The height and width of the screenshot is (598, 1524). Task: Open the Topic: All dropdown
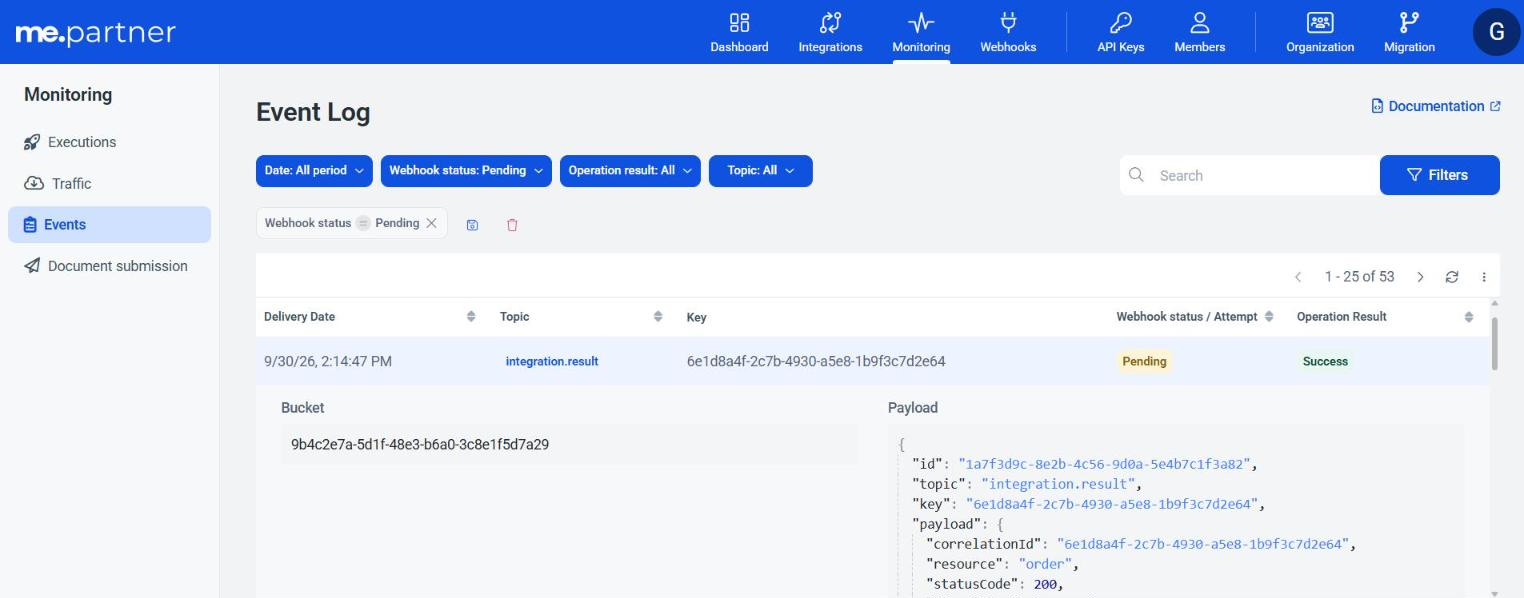click(x=761, y=171)
